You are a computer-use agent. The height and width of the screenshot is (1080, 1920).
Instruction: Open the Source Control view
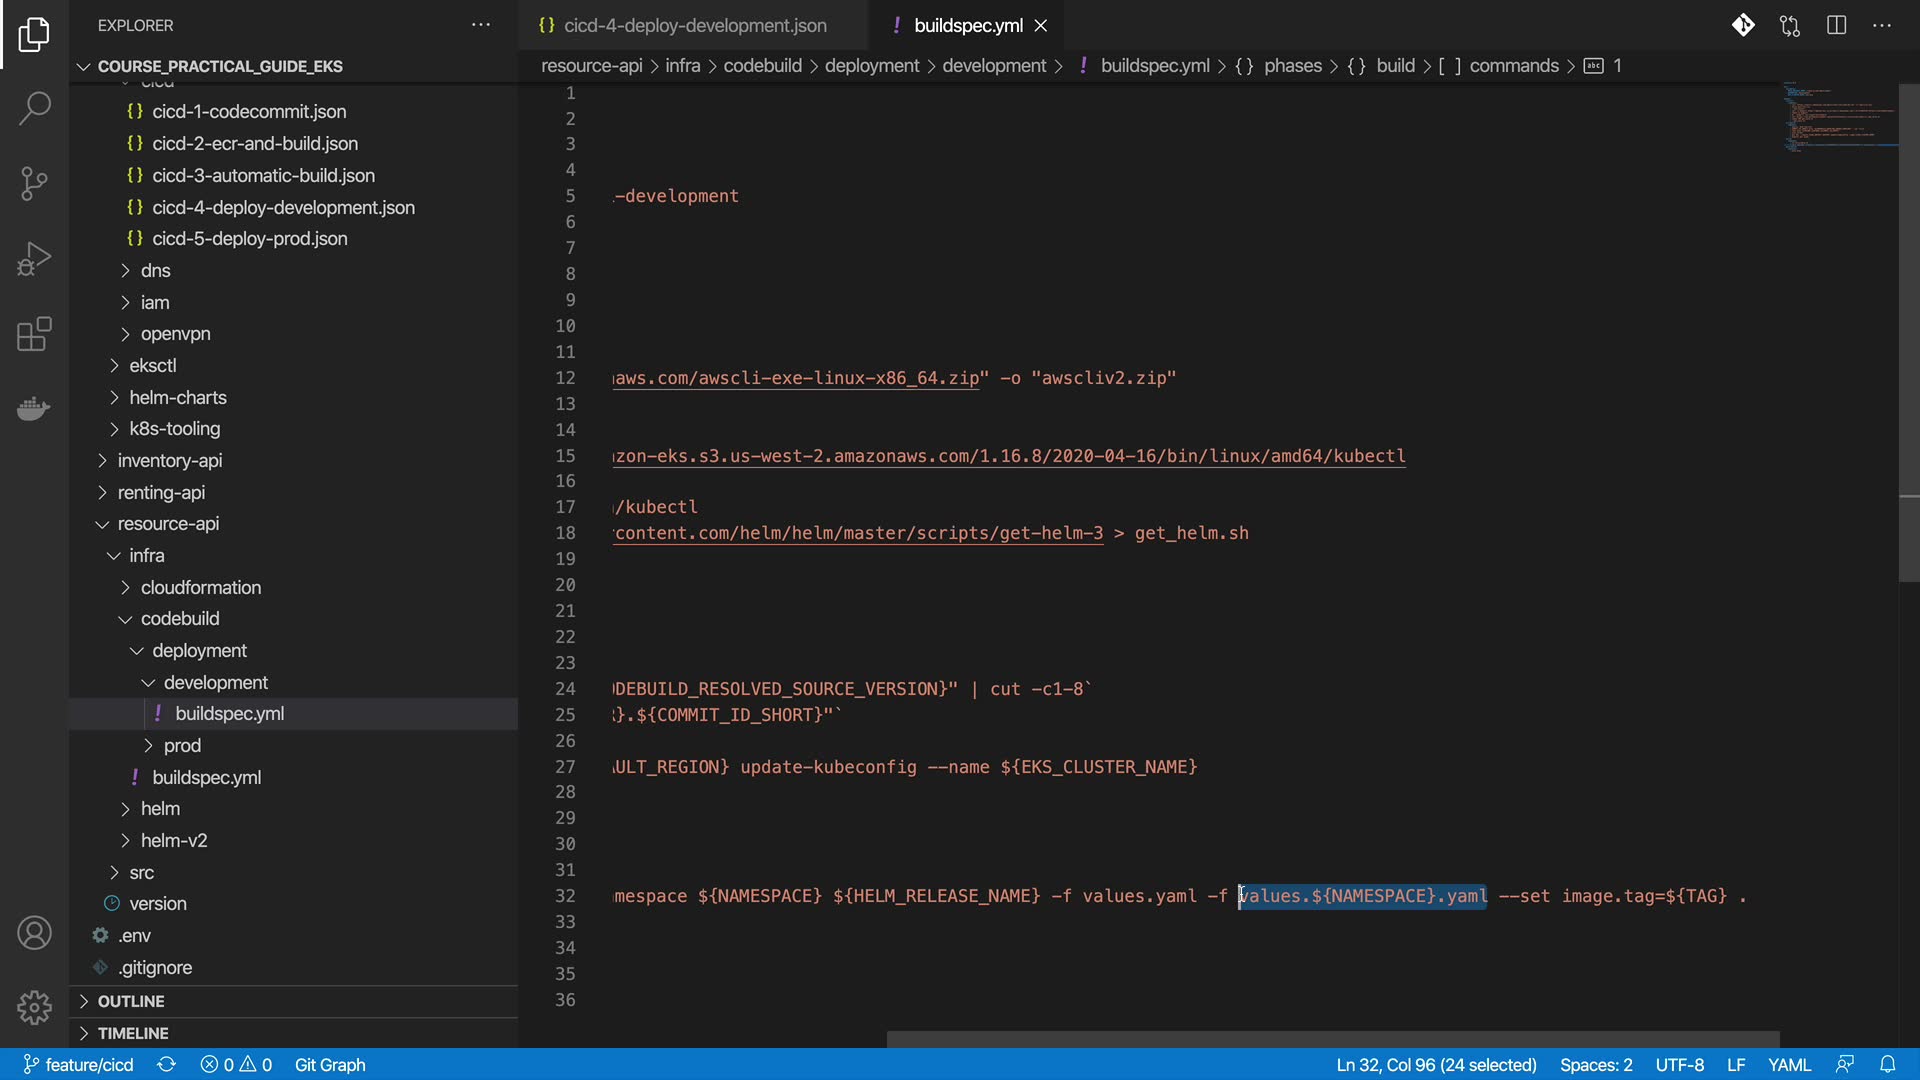click(x=34, y=183)
